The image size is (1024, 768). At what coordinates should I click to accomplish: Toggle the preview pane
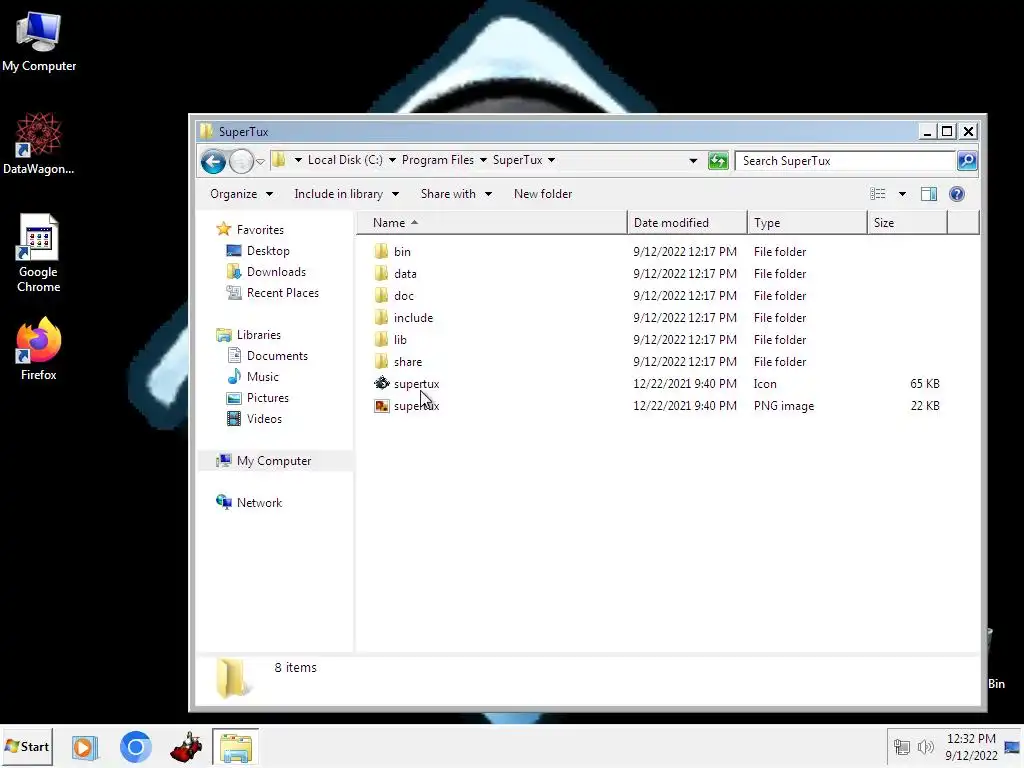(929, 194)
